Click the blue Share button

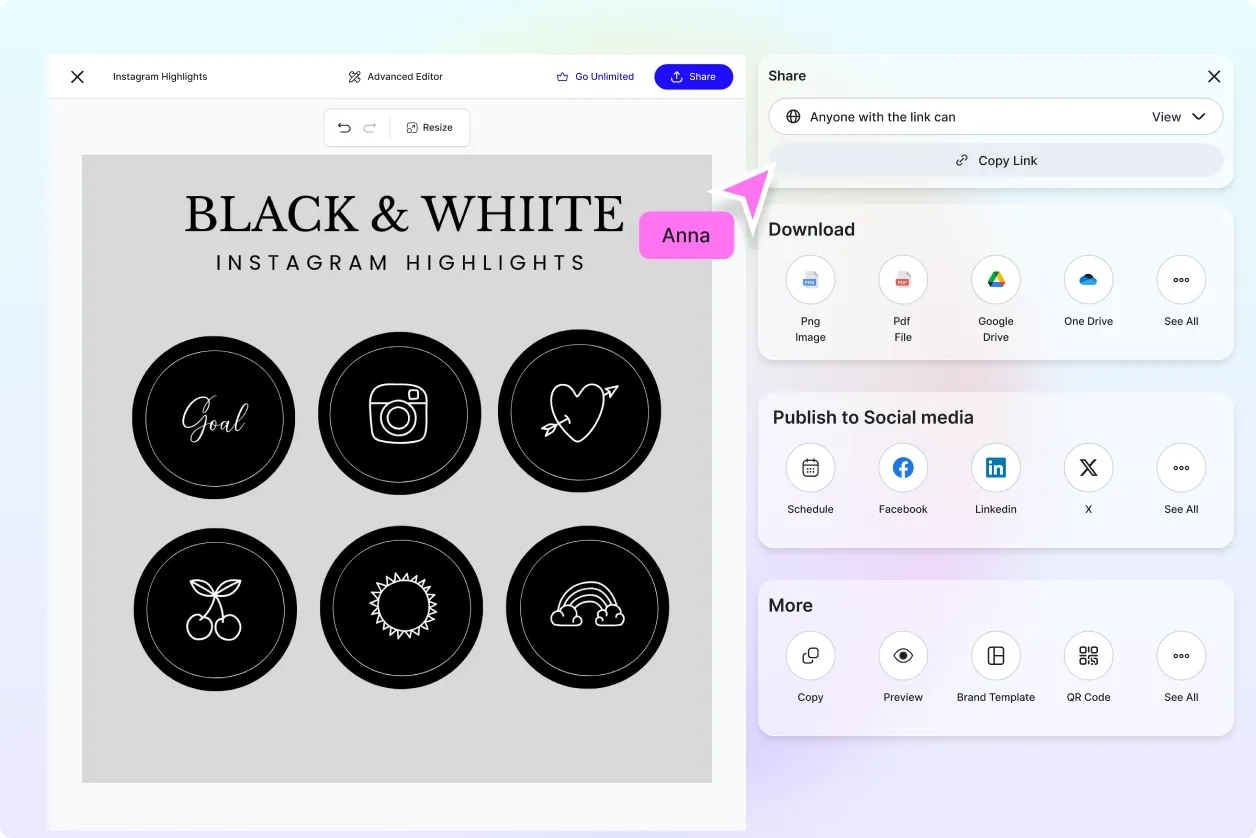tap(693, 77)
